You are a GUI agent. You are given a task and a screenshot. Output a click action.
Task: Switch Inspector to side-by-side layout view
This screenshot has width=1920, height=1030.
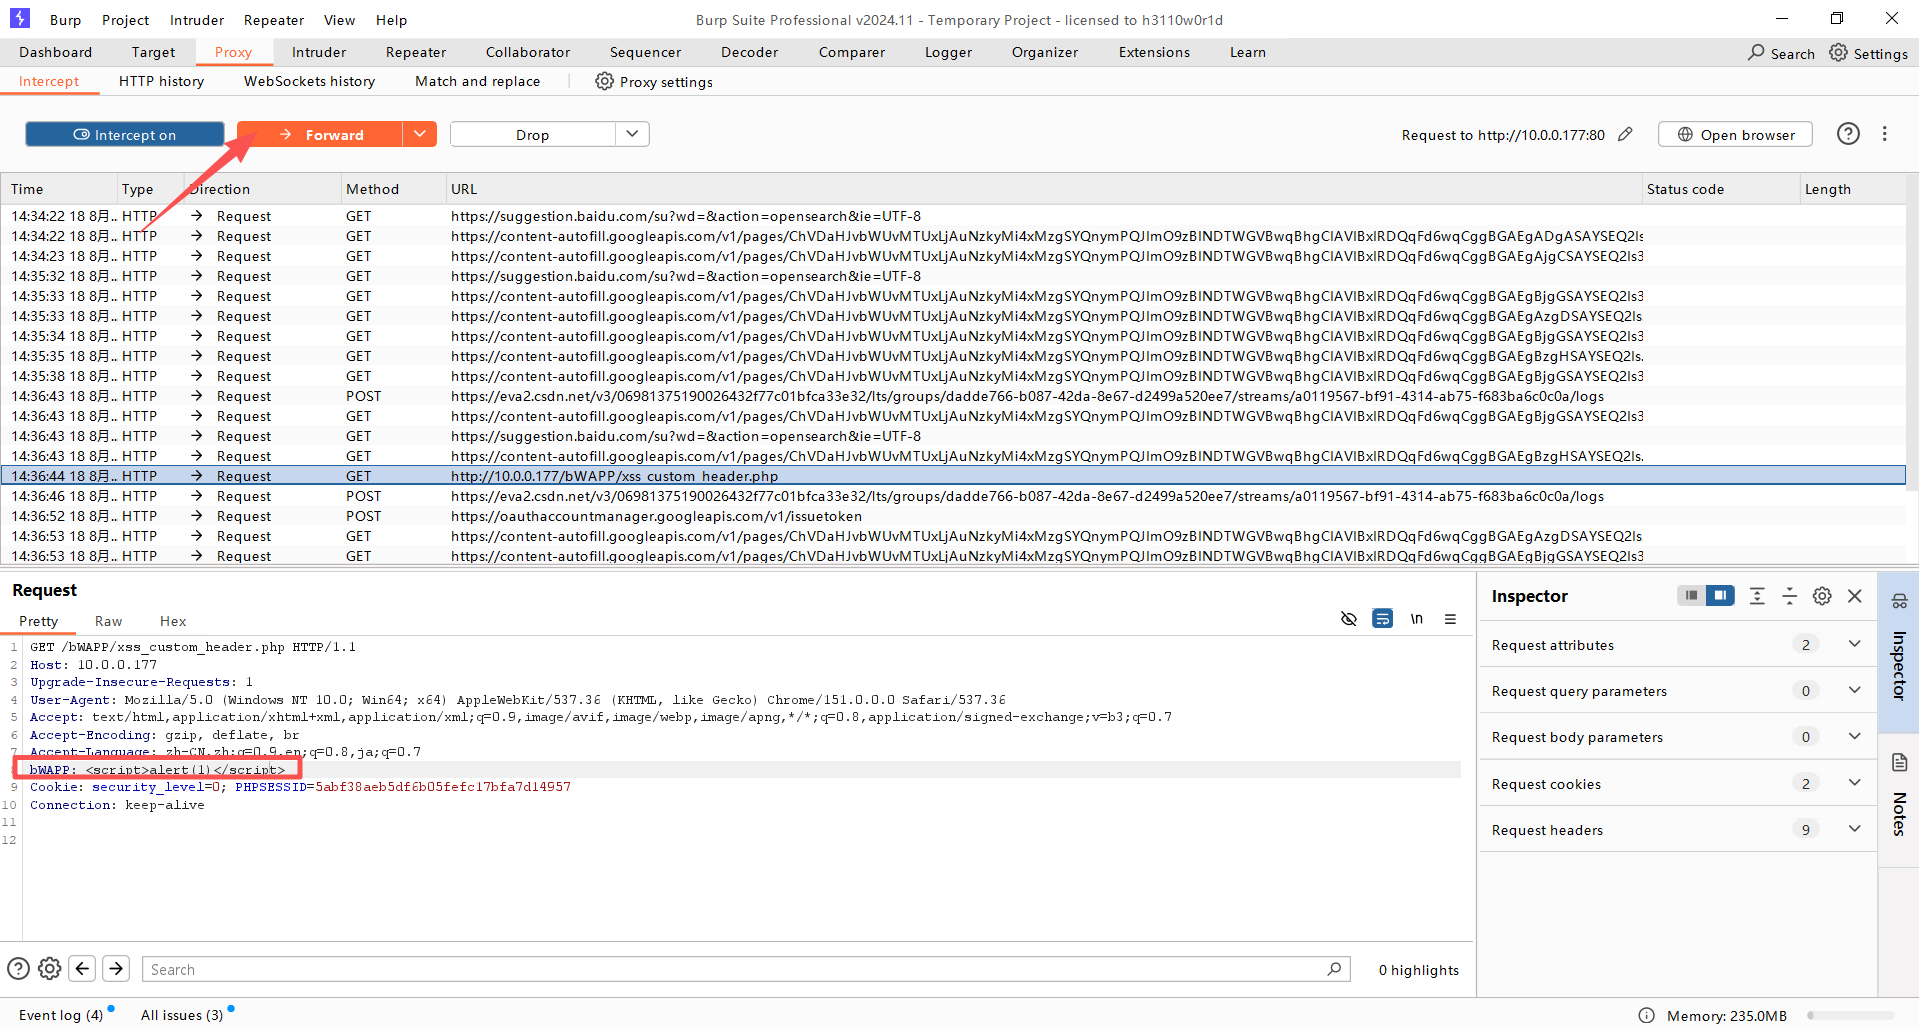[1720, 596]
